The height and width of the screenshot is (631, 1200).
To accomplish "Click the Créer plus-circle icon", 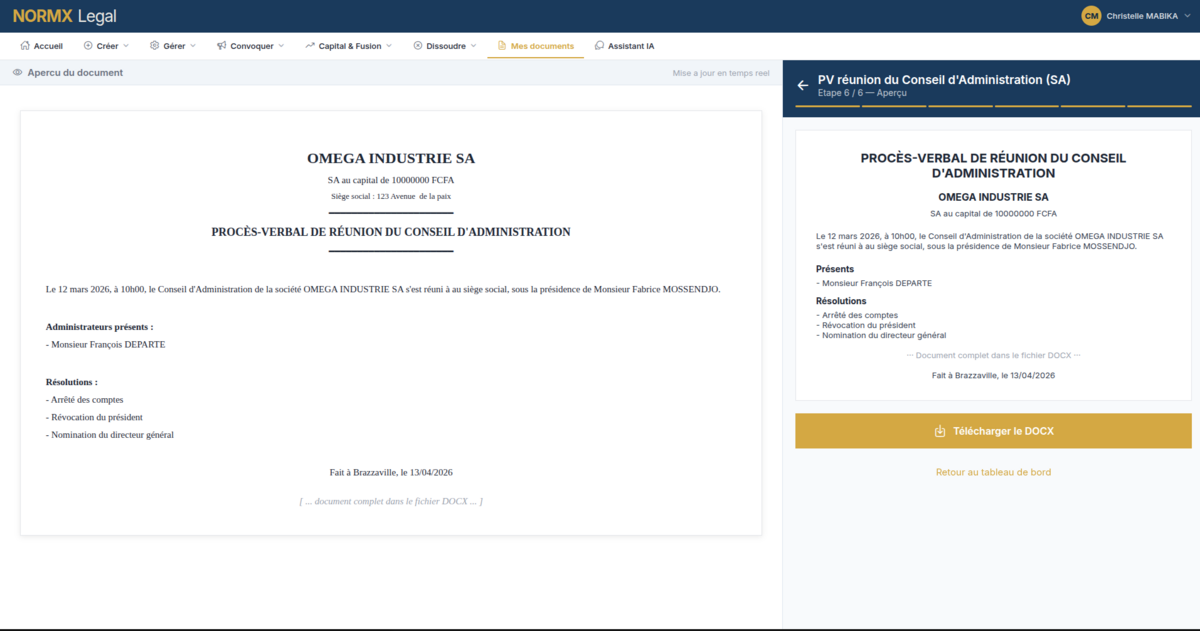I will pyautogui.click(x=88, y=46).
